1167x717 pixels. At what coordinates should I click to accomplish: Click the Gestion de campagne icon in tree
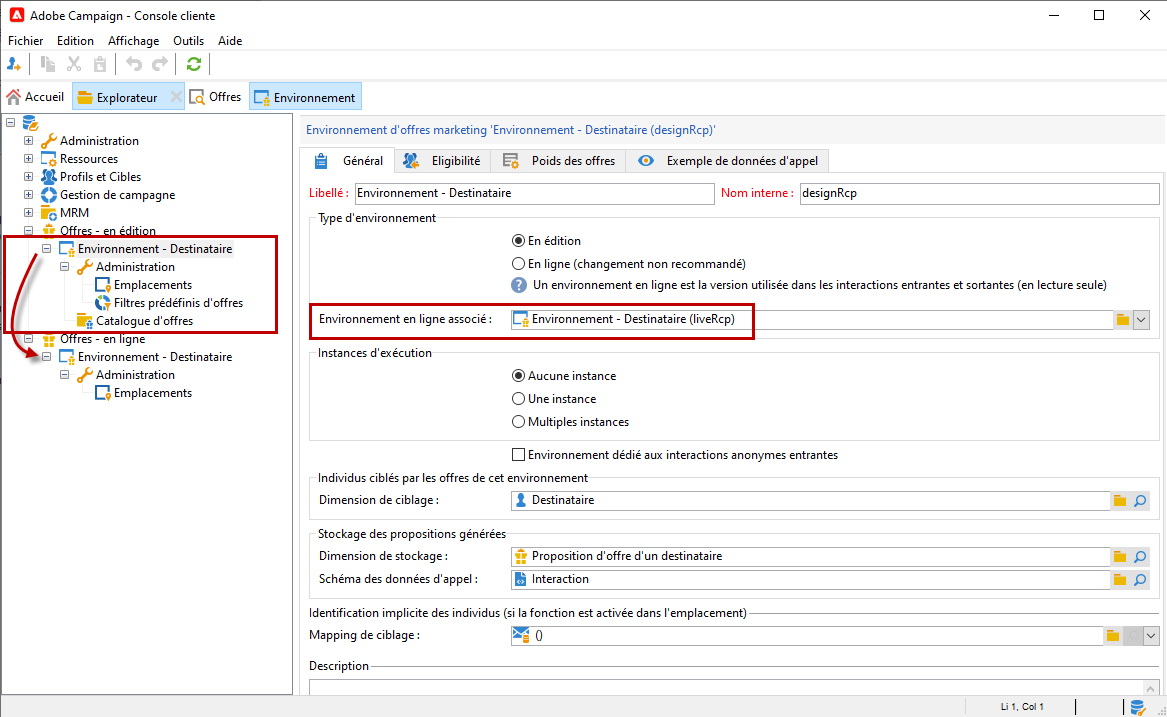[48, 195]
